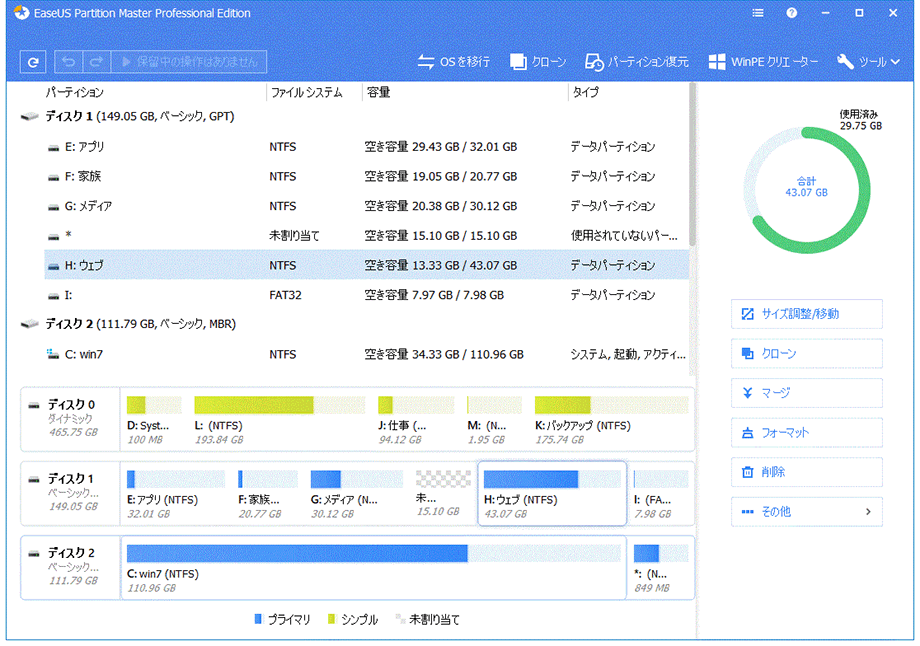Click the クローン button in side panel
The image size is (920, 646).
coord(807,353)
